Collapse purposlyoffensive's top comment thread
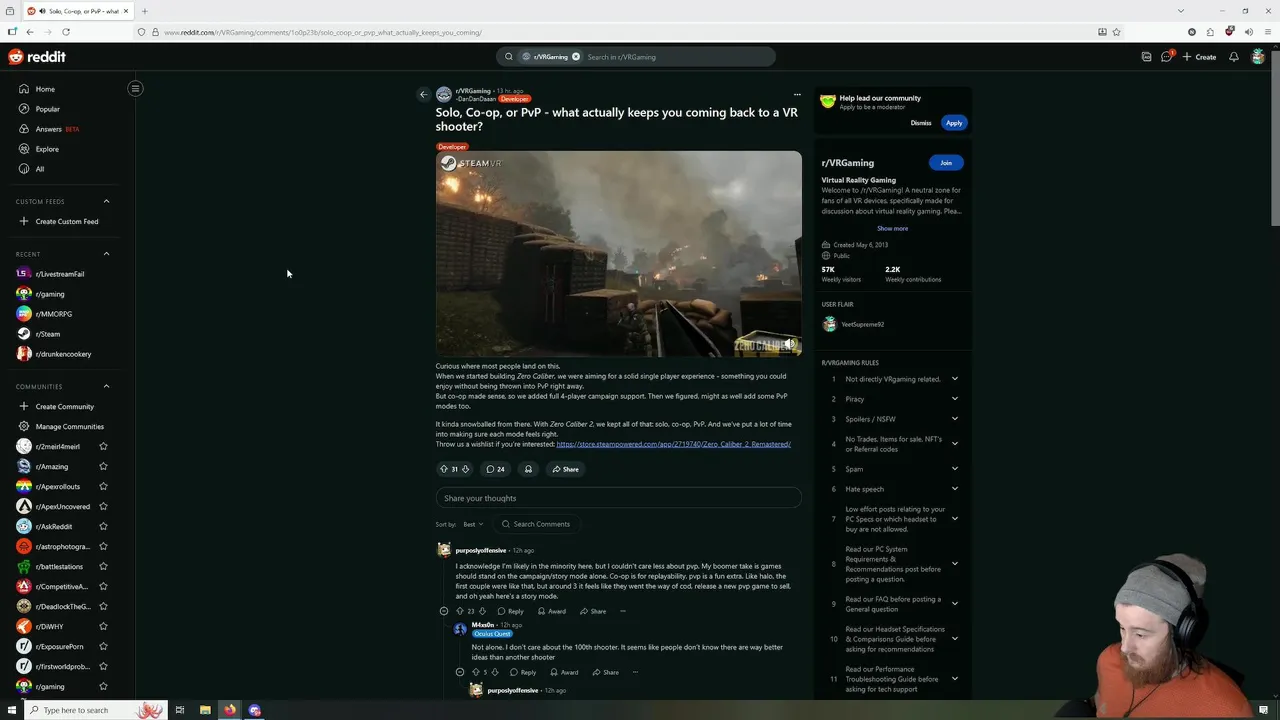This screenshot has width=1280, height=720. pos(444,611)
